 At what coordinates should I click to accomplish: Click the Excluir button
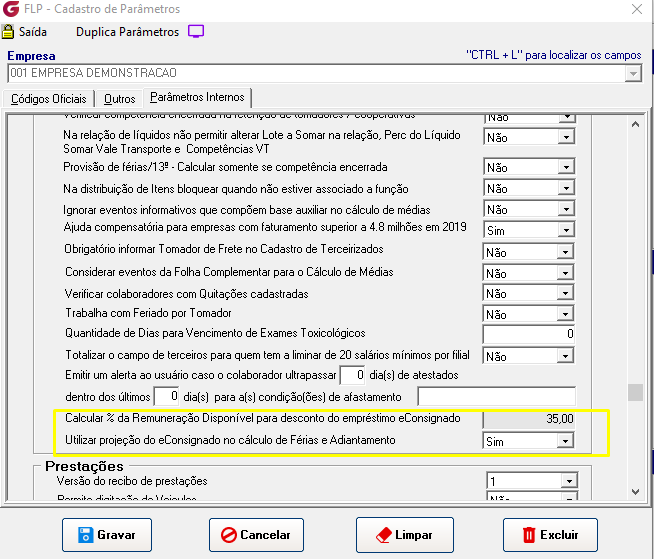coord(550,535)
